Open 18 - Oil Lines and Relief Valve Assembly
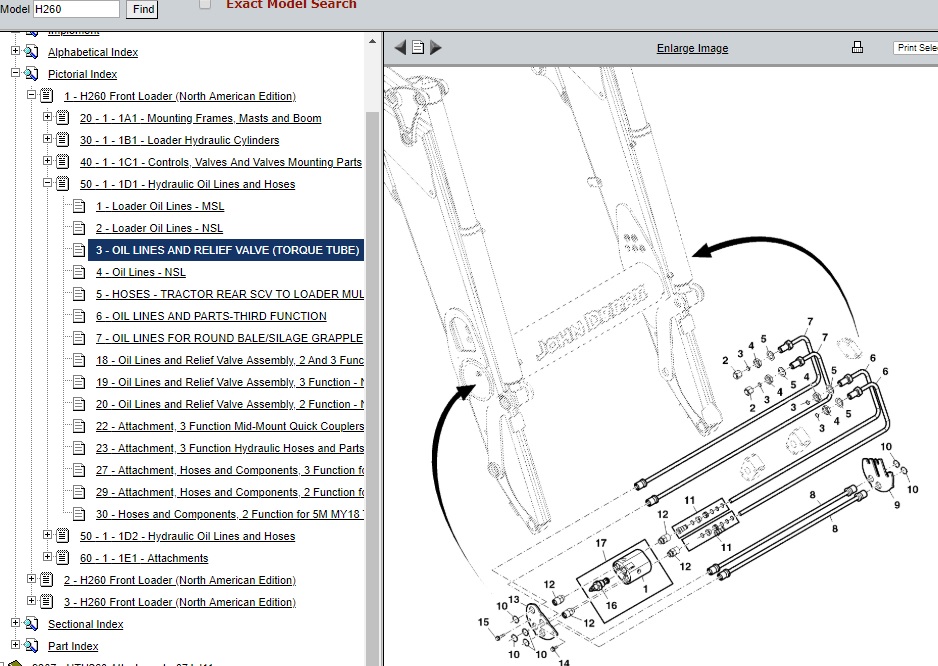Screen dimensions: 938x666 tap(230, 360)
